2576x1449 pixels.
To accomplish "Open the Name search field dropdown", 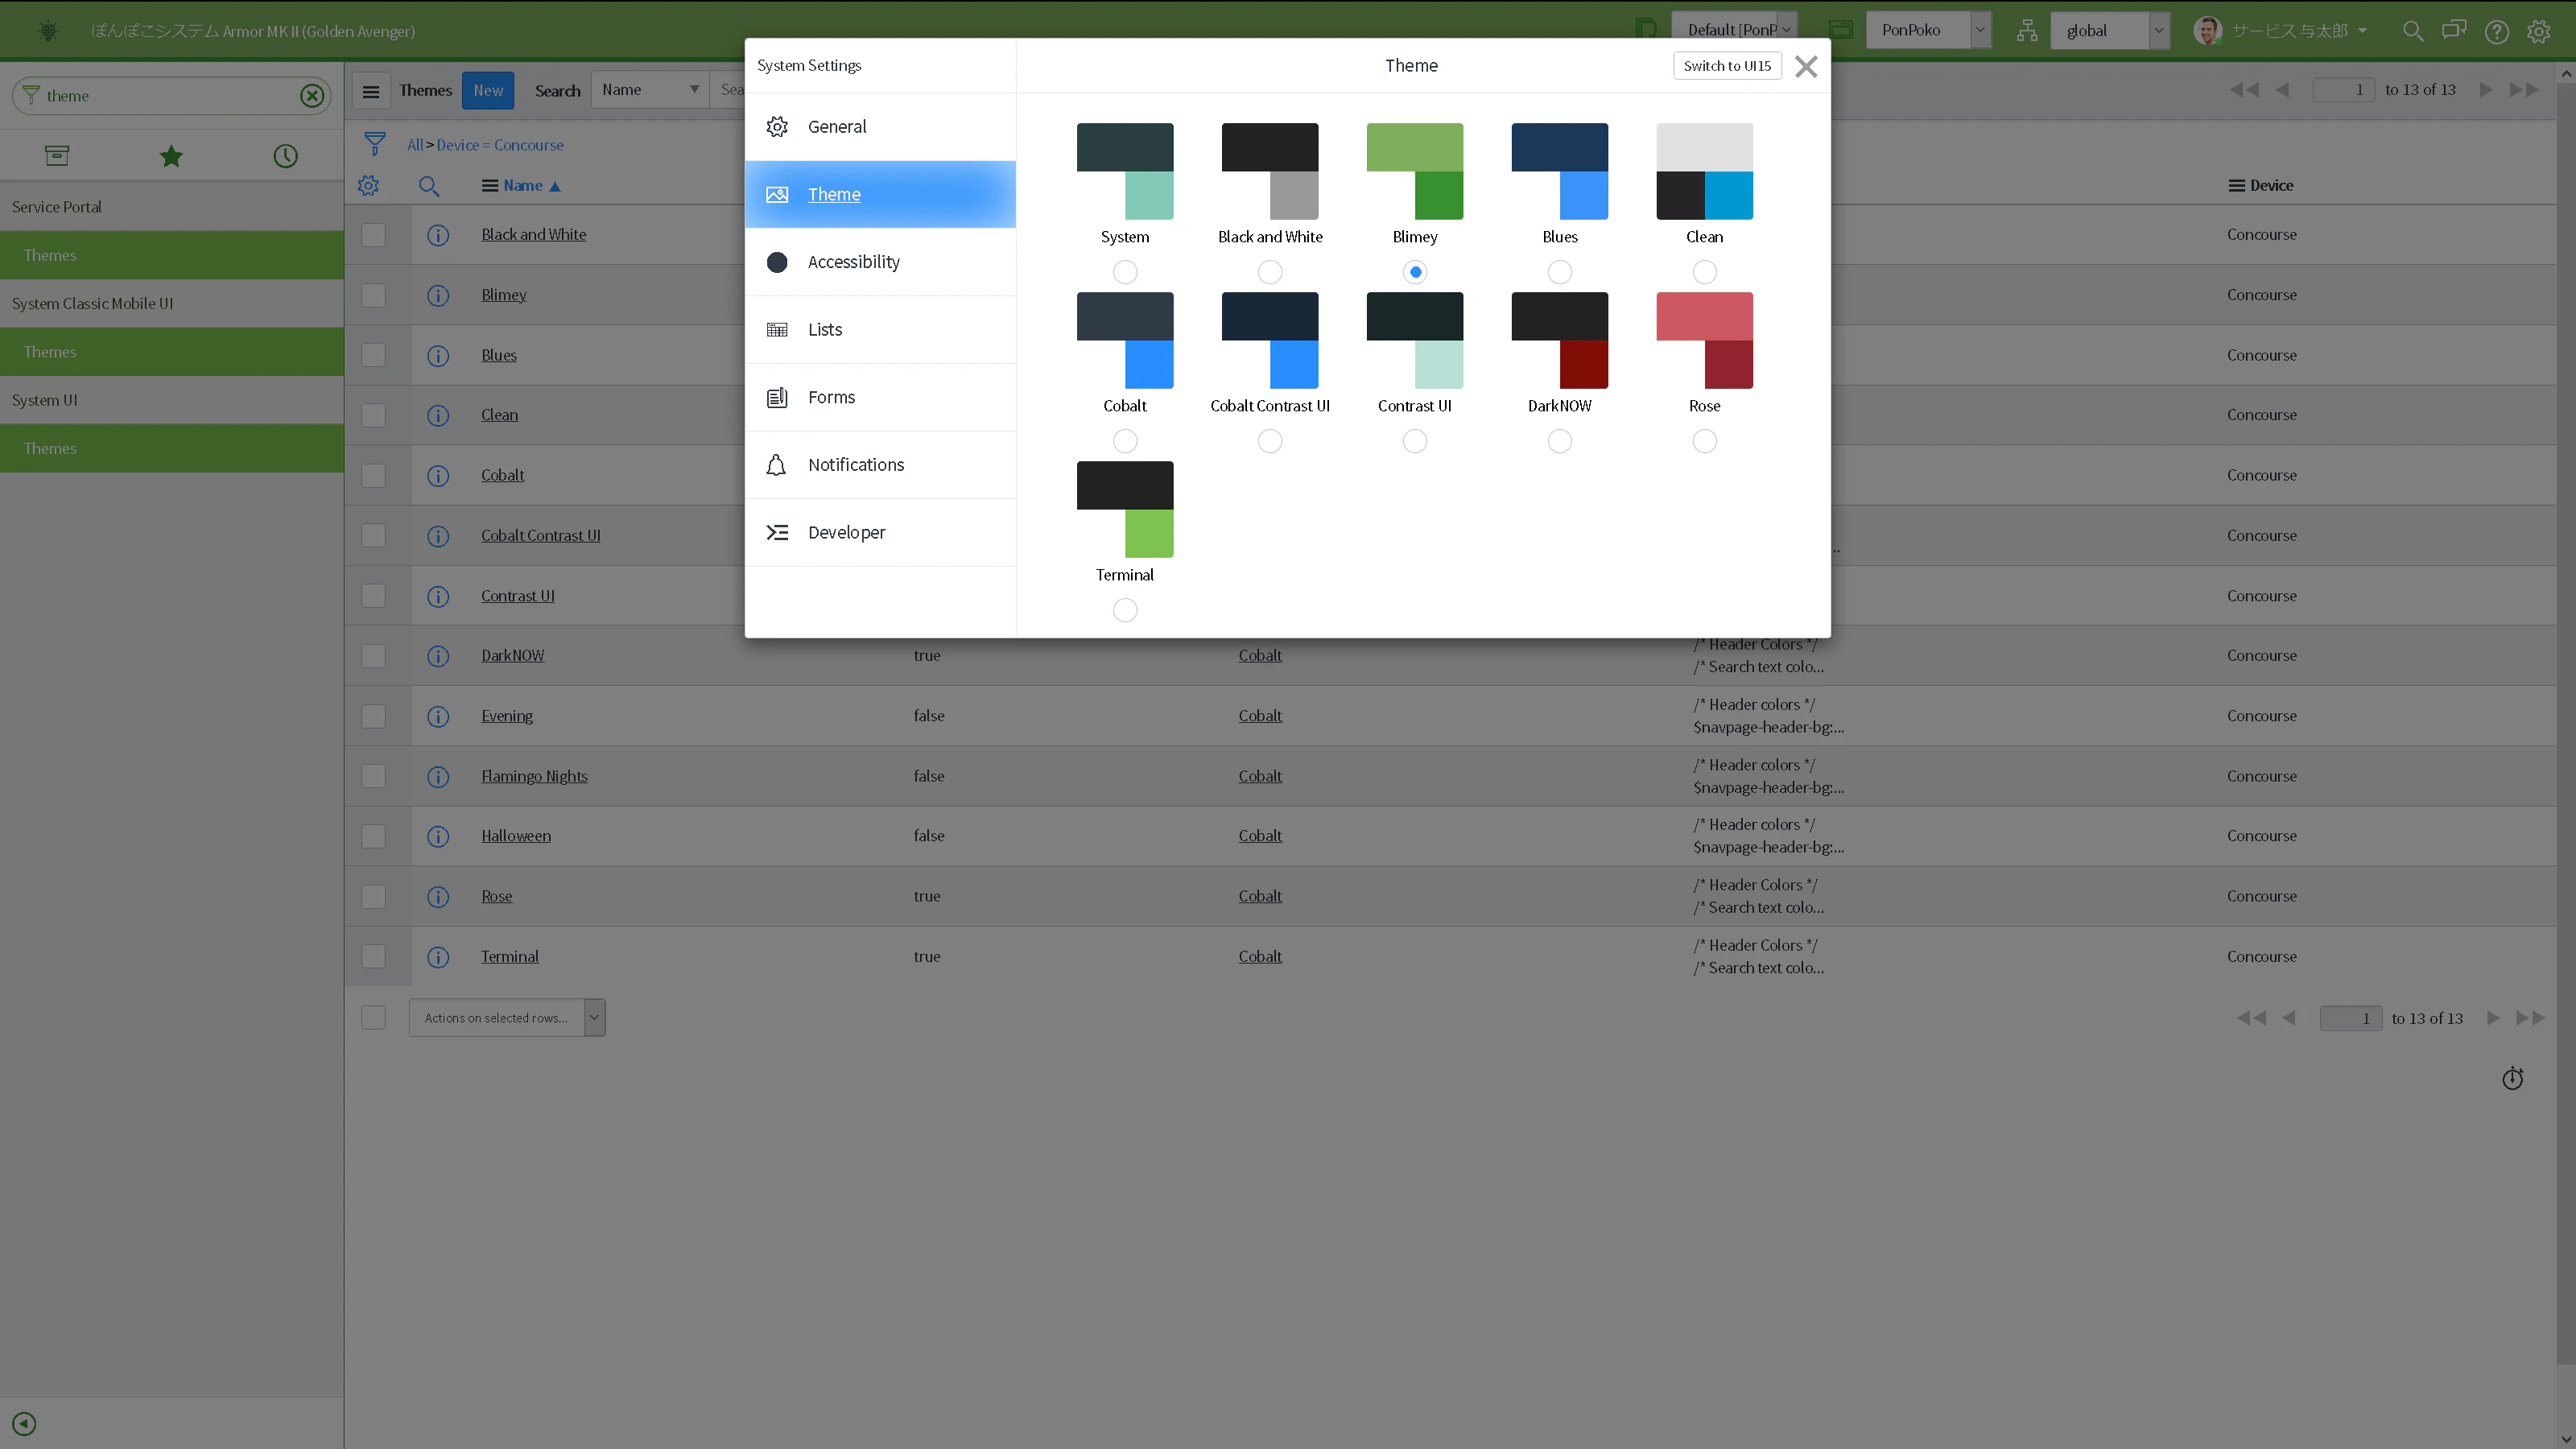I will coord(650,90).
